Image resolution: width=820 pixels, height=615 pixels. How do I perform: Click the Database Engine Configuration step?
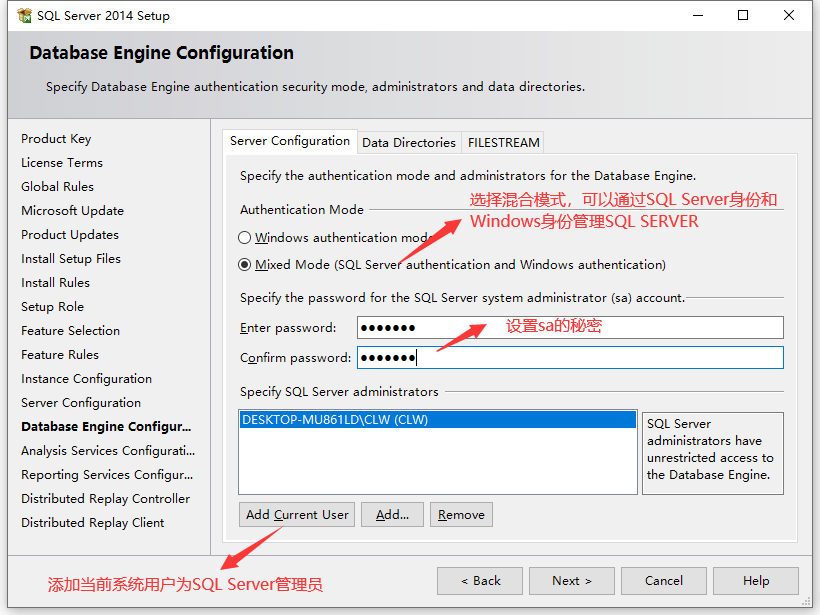click(x=106, y=427)
